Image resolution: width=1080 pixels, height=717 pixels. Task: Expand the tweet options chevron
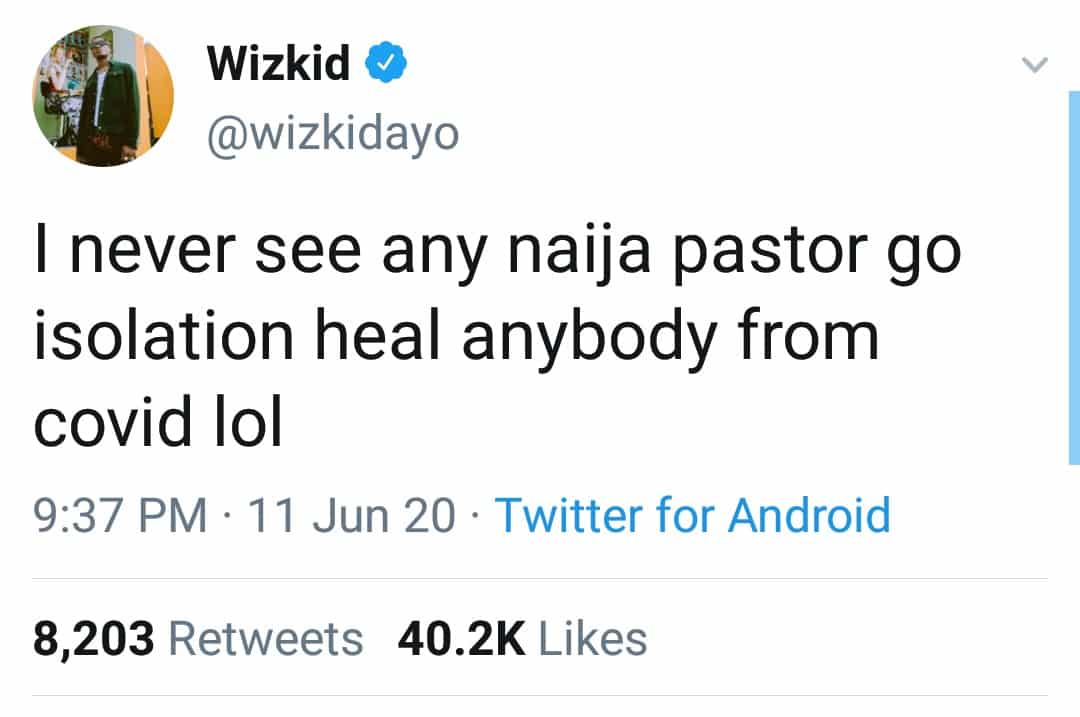click(1034, 66)
